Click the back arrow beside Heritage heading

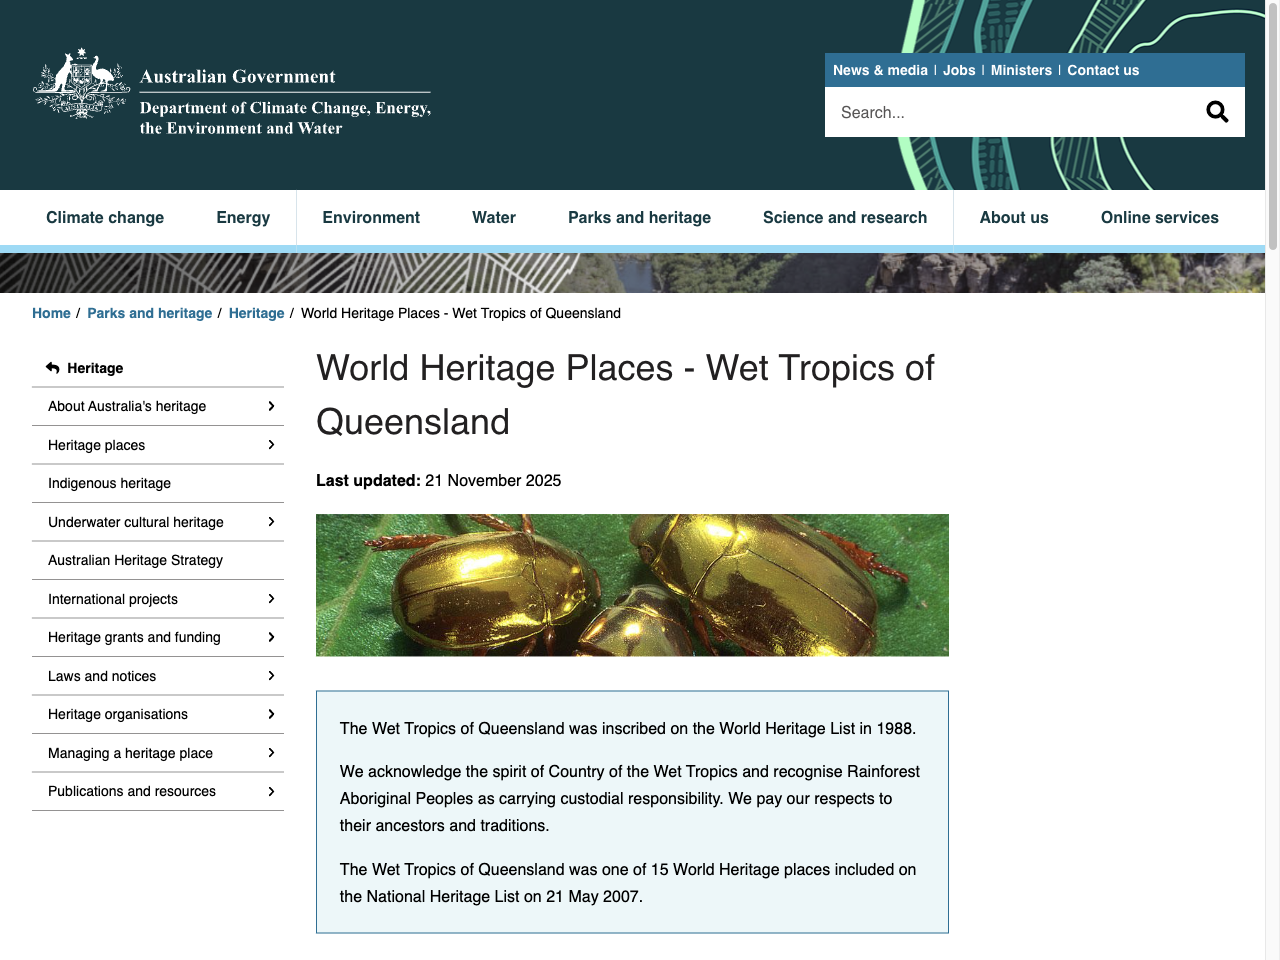(x=51, y=368)
